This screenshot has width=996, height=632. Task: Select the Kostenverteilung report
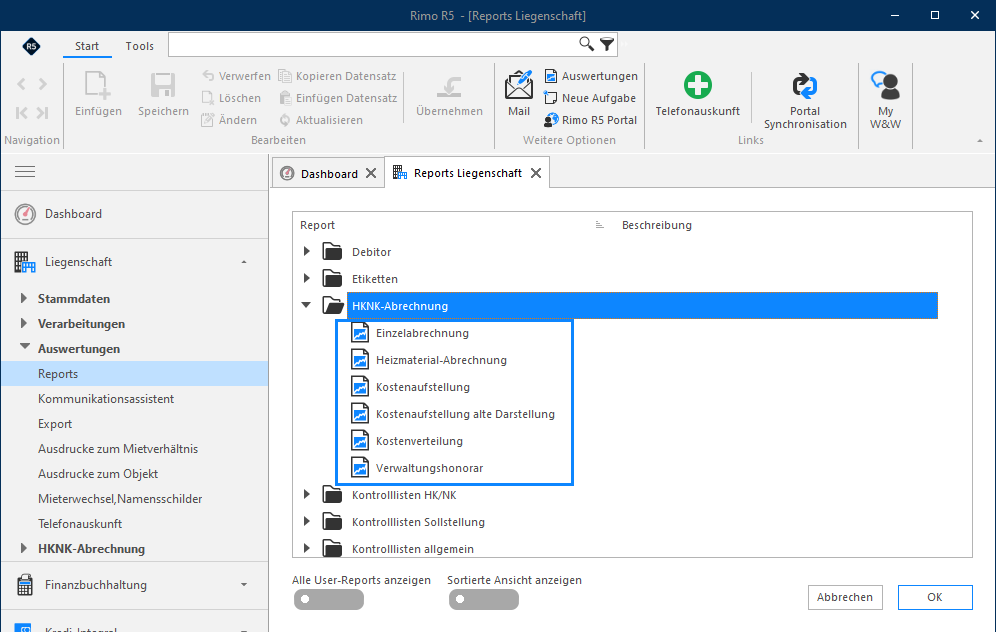[419, 441]
